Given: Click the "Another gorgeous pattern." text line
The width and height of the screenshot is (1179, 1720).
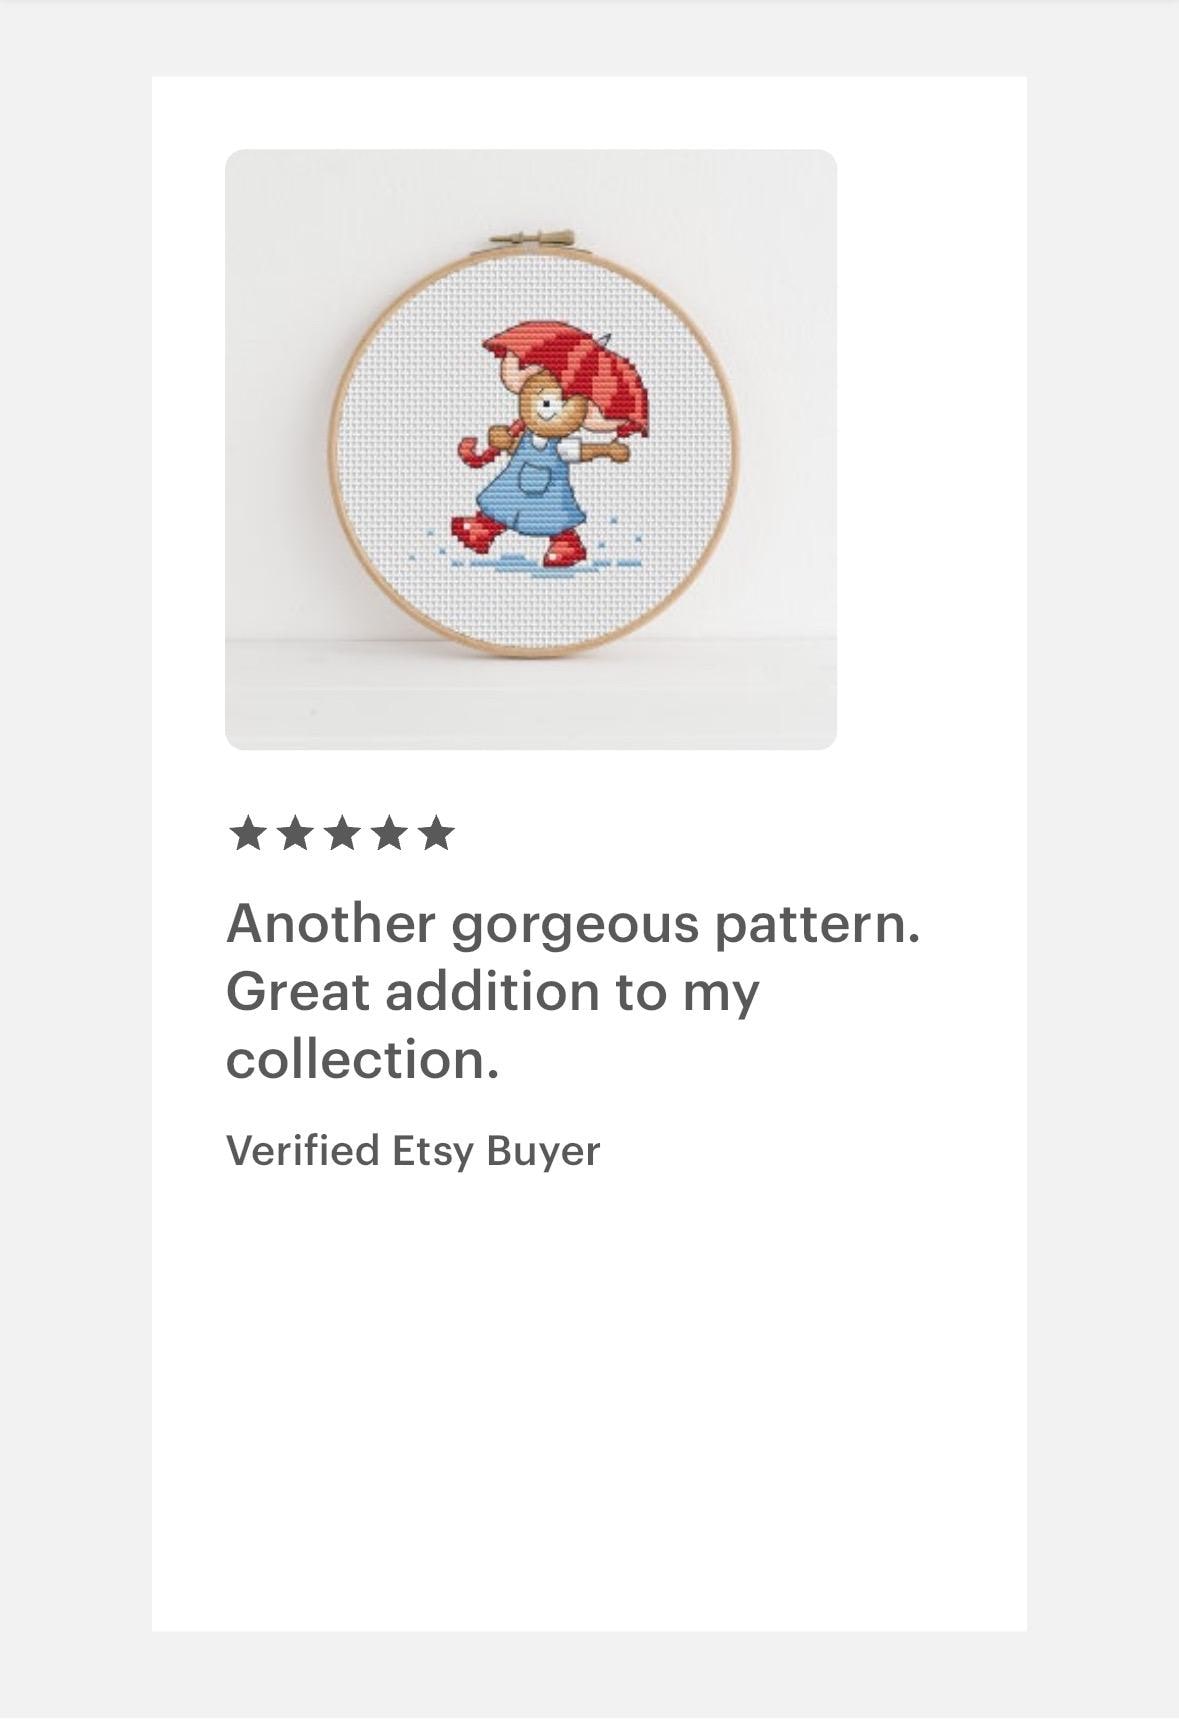Looking at the screenshot, I should click(x=573, y=925).
